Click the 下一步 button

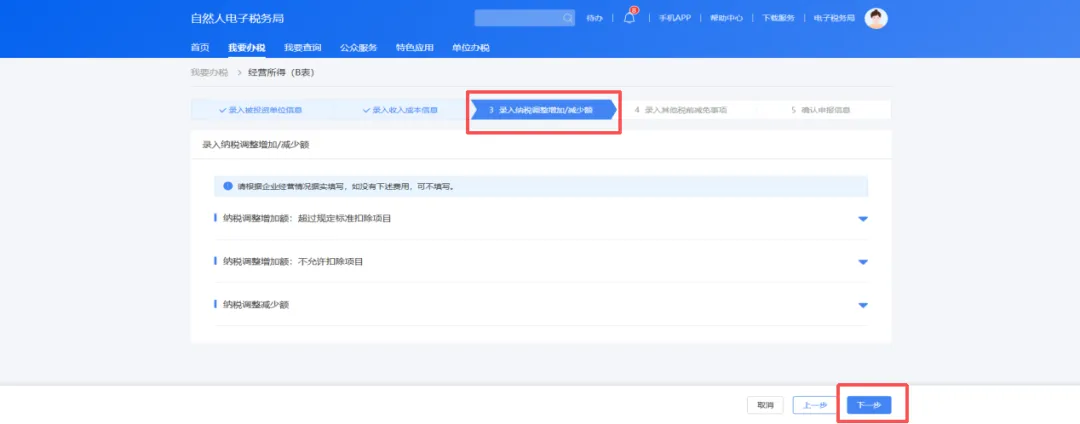click(x=868, y=405)
